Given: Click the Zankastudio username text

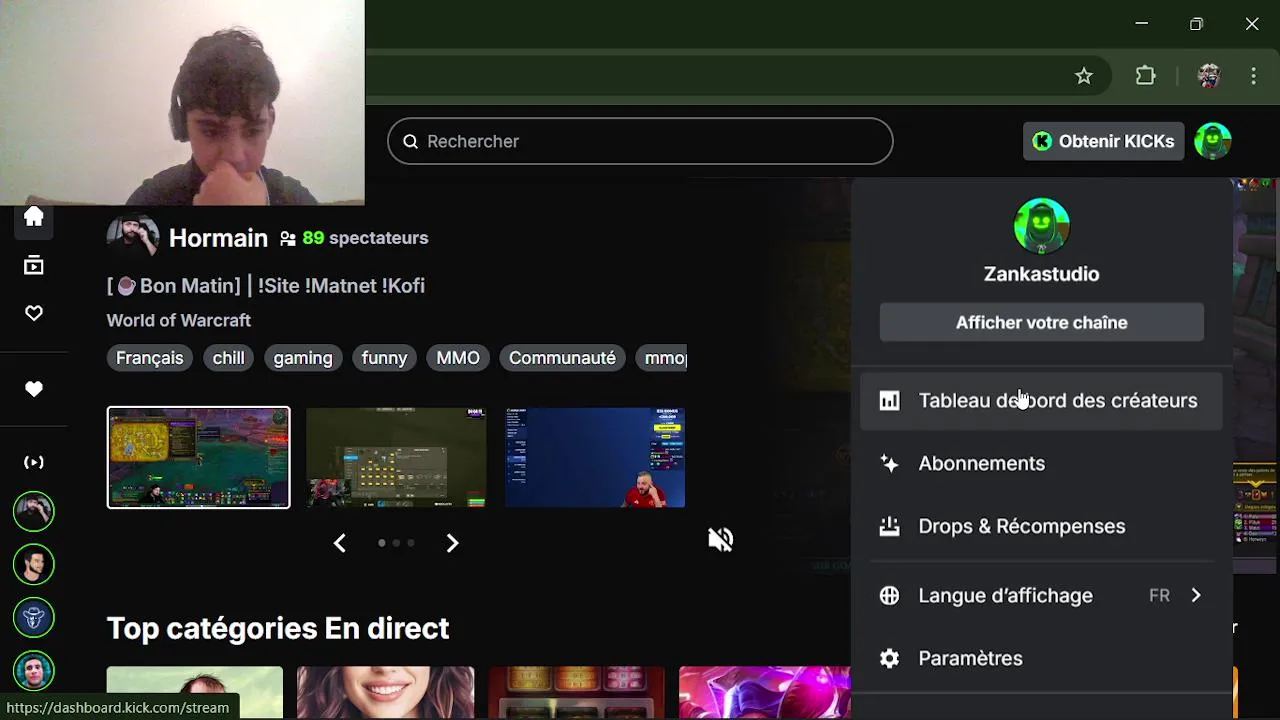Looking at the screenshot, I should (x=1041, y=274).
